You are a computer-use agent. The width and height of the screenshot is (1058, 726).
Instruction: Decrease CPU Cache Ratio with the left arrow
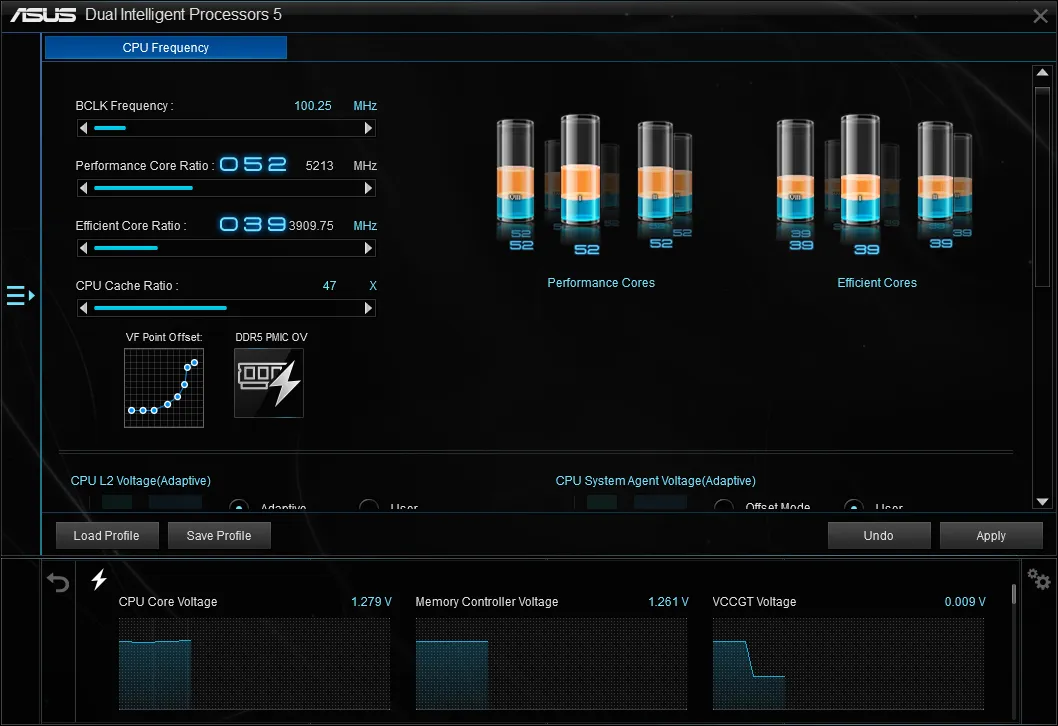tap(84, 308)
